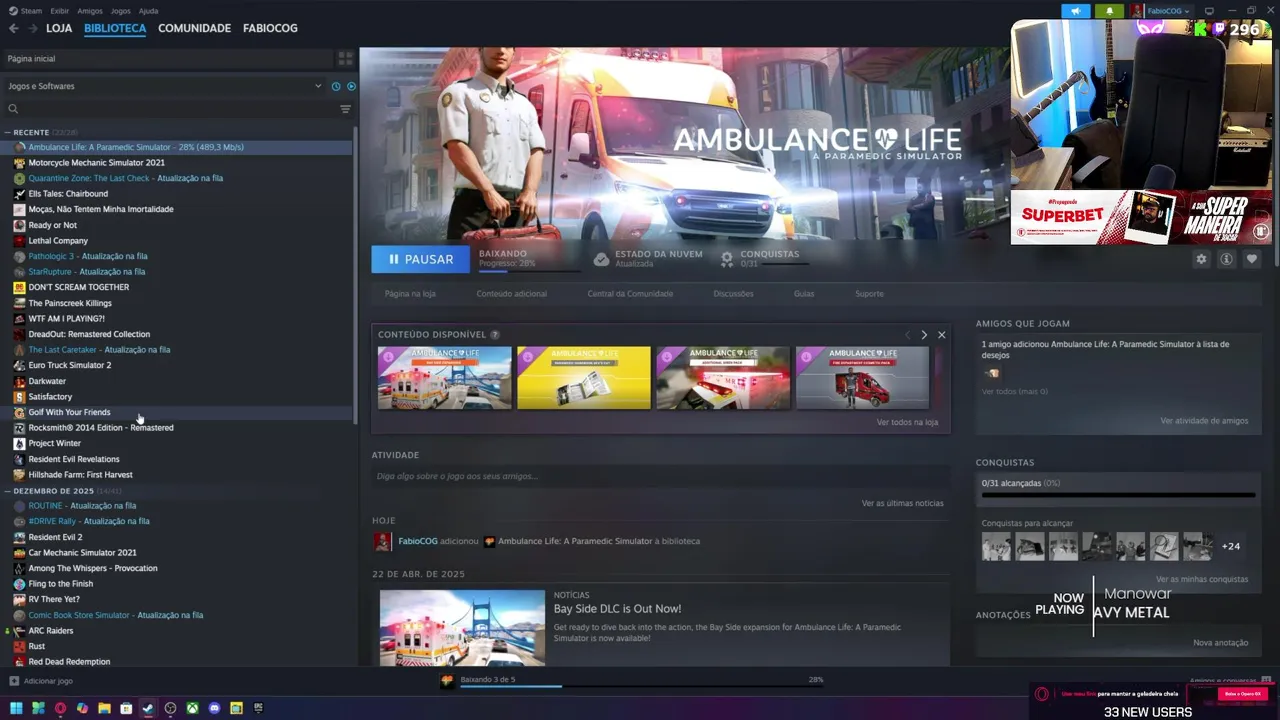Collapse the DEZEMBRO DE 2025 category
This screenshot has height=720, width=1280.
click(8, 491)
